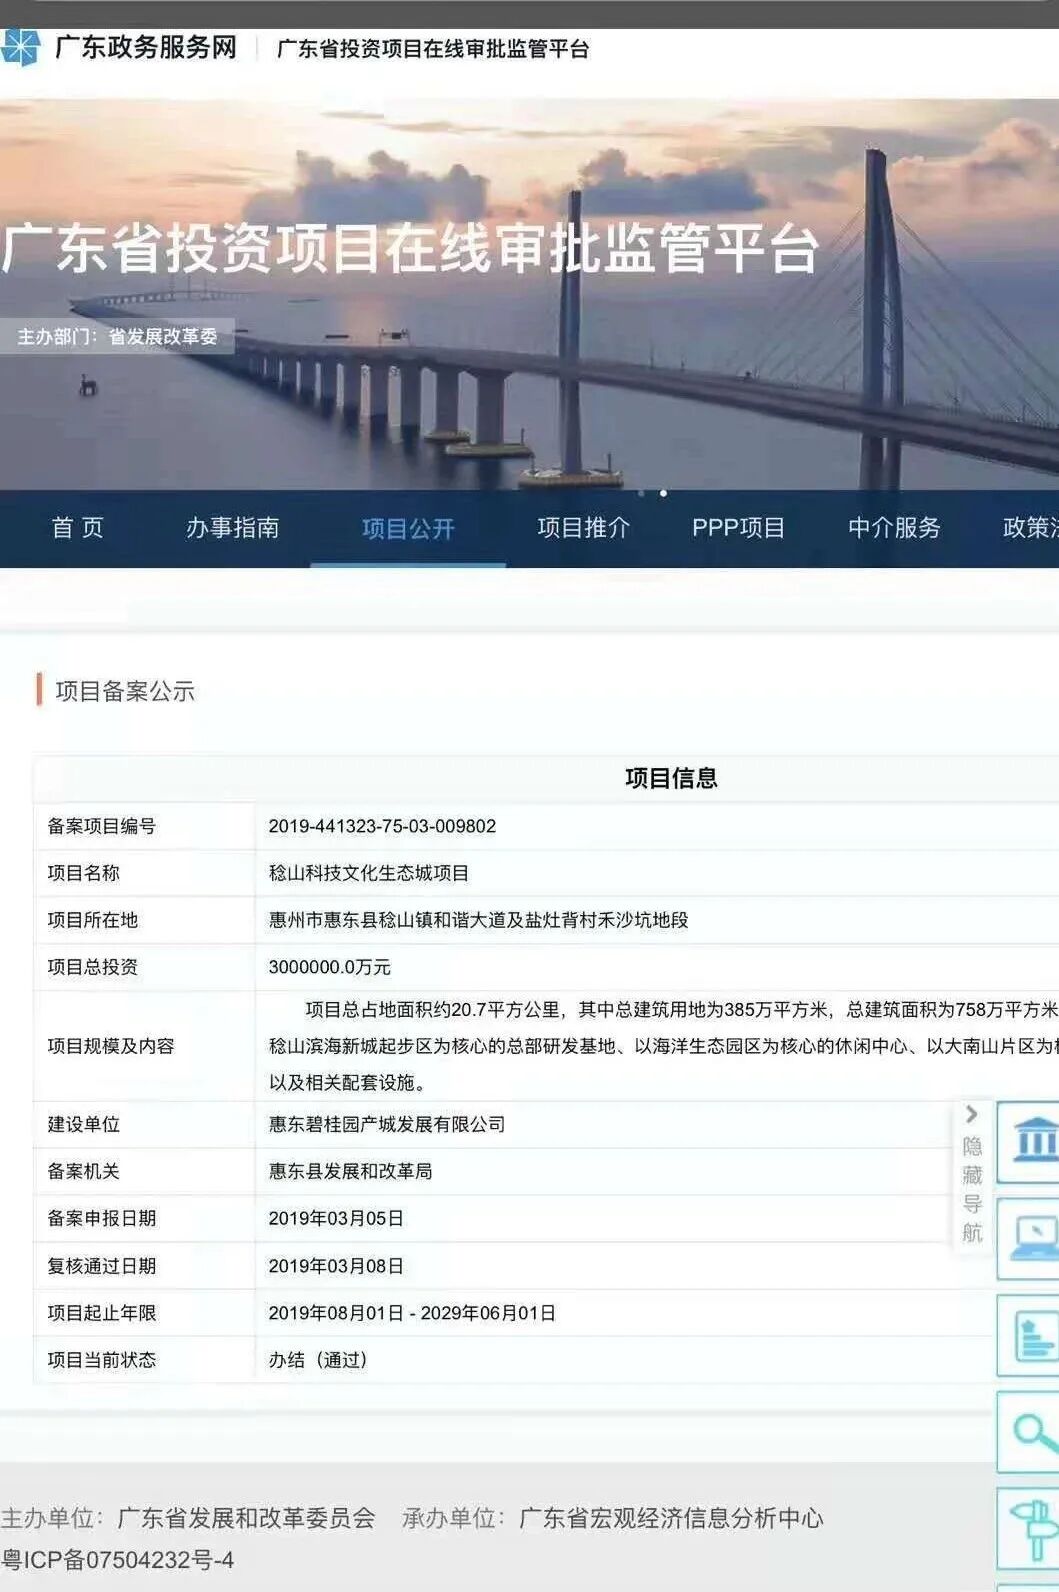Click the magnifier search icon in side navigation
This screenshot has width=1059, height=1592.
pyautogui.click(x=1030, y=1433)
